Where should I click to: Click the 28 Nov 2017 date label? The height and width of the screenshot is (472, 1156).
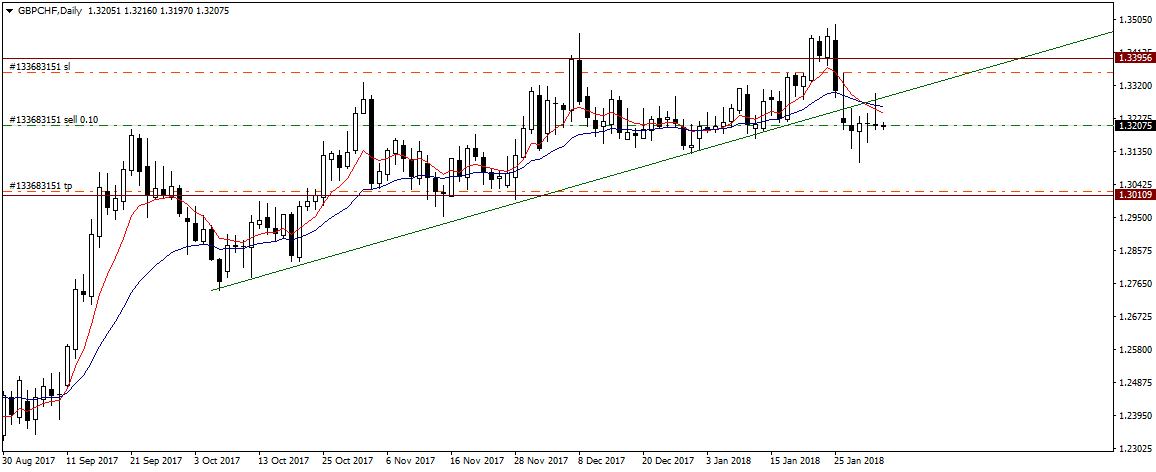540,460
